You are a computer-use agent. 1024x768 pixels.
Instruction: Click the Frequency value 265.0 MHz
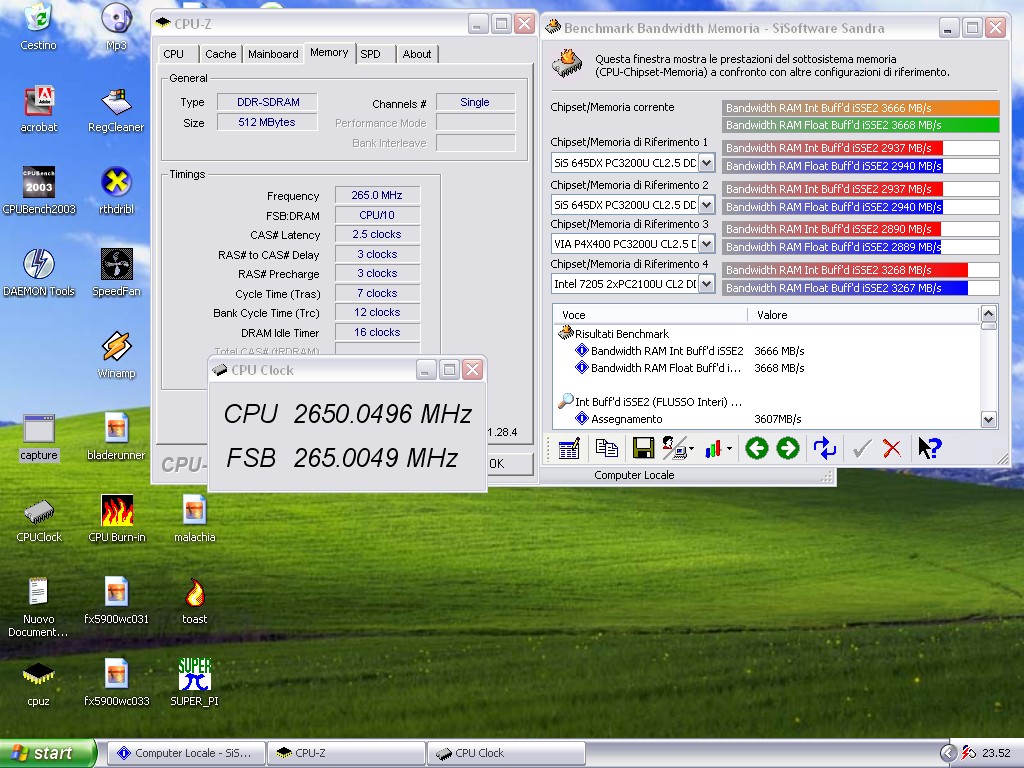tap(377, 195)
